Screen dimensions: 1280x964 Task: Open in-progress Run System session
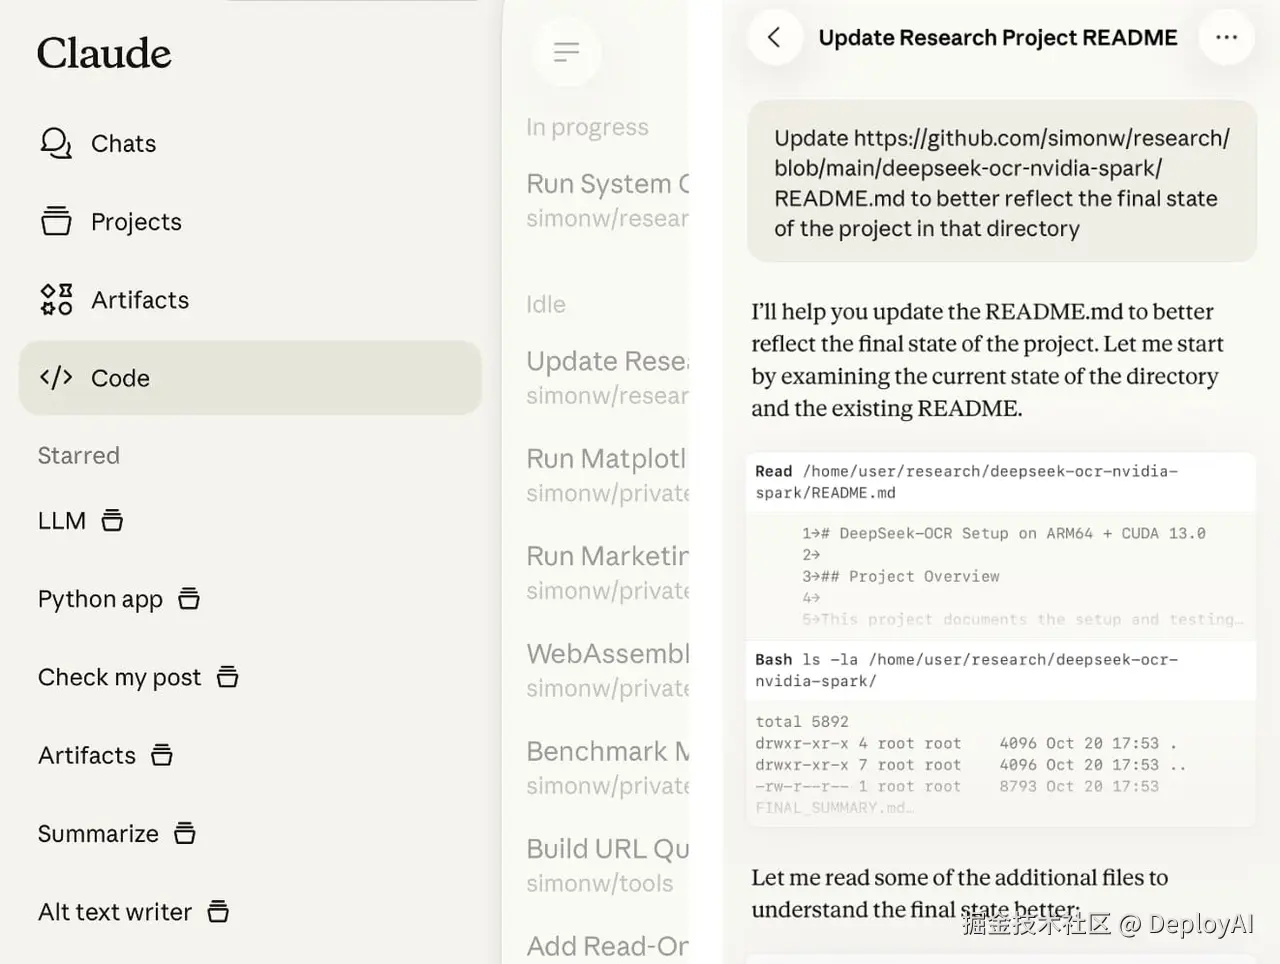pyautogui.click(x=608, y=200)
